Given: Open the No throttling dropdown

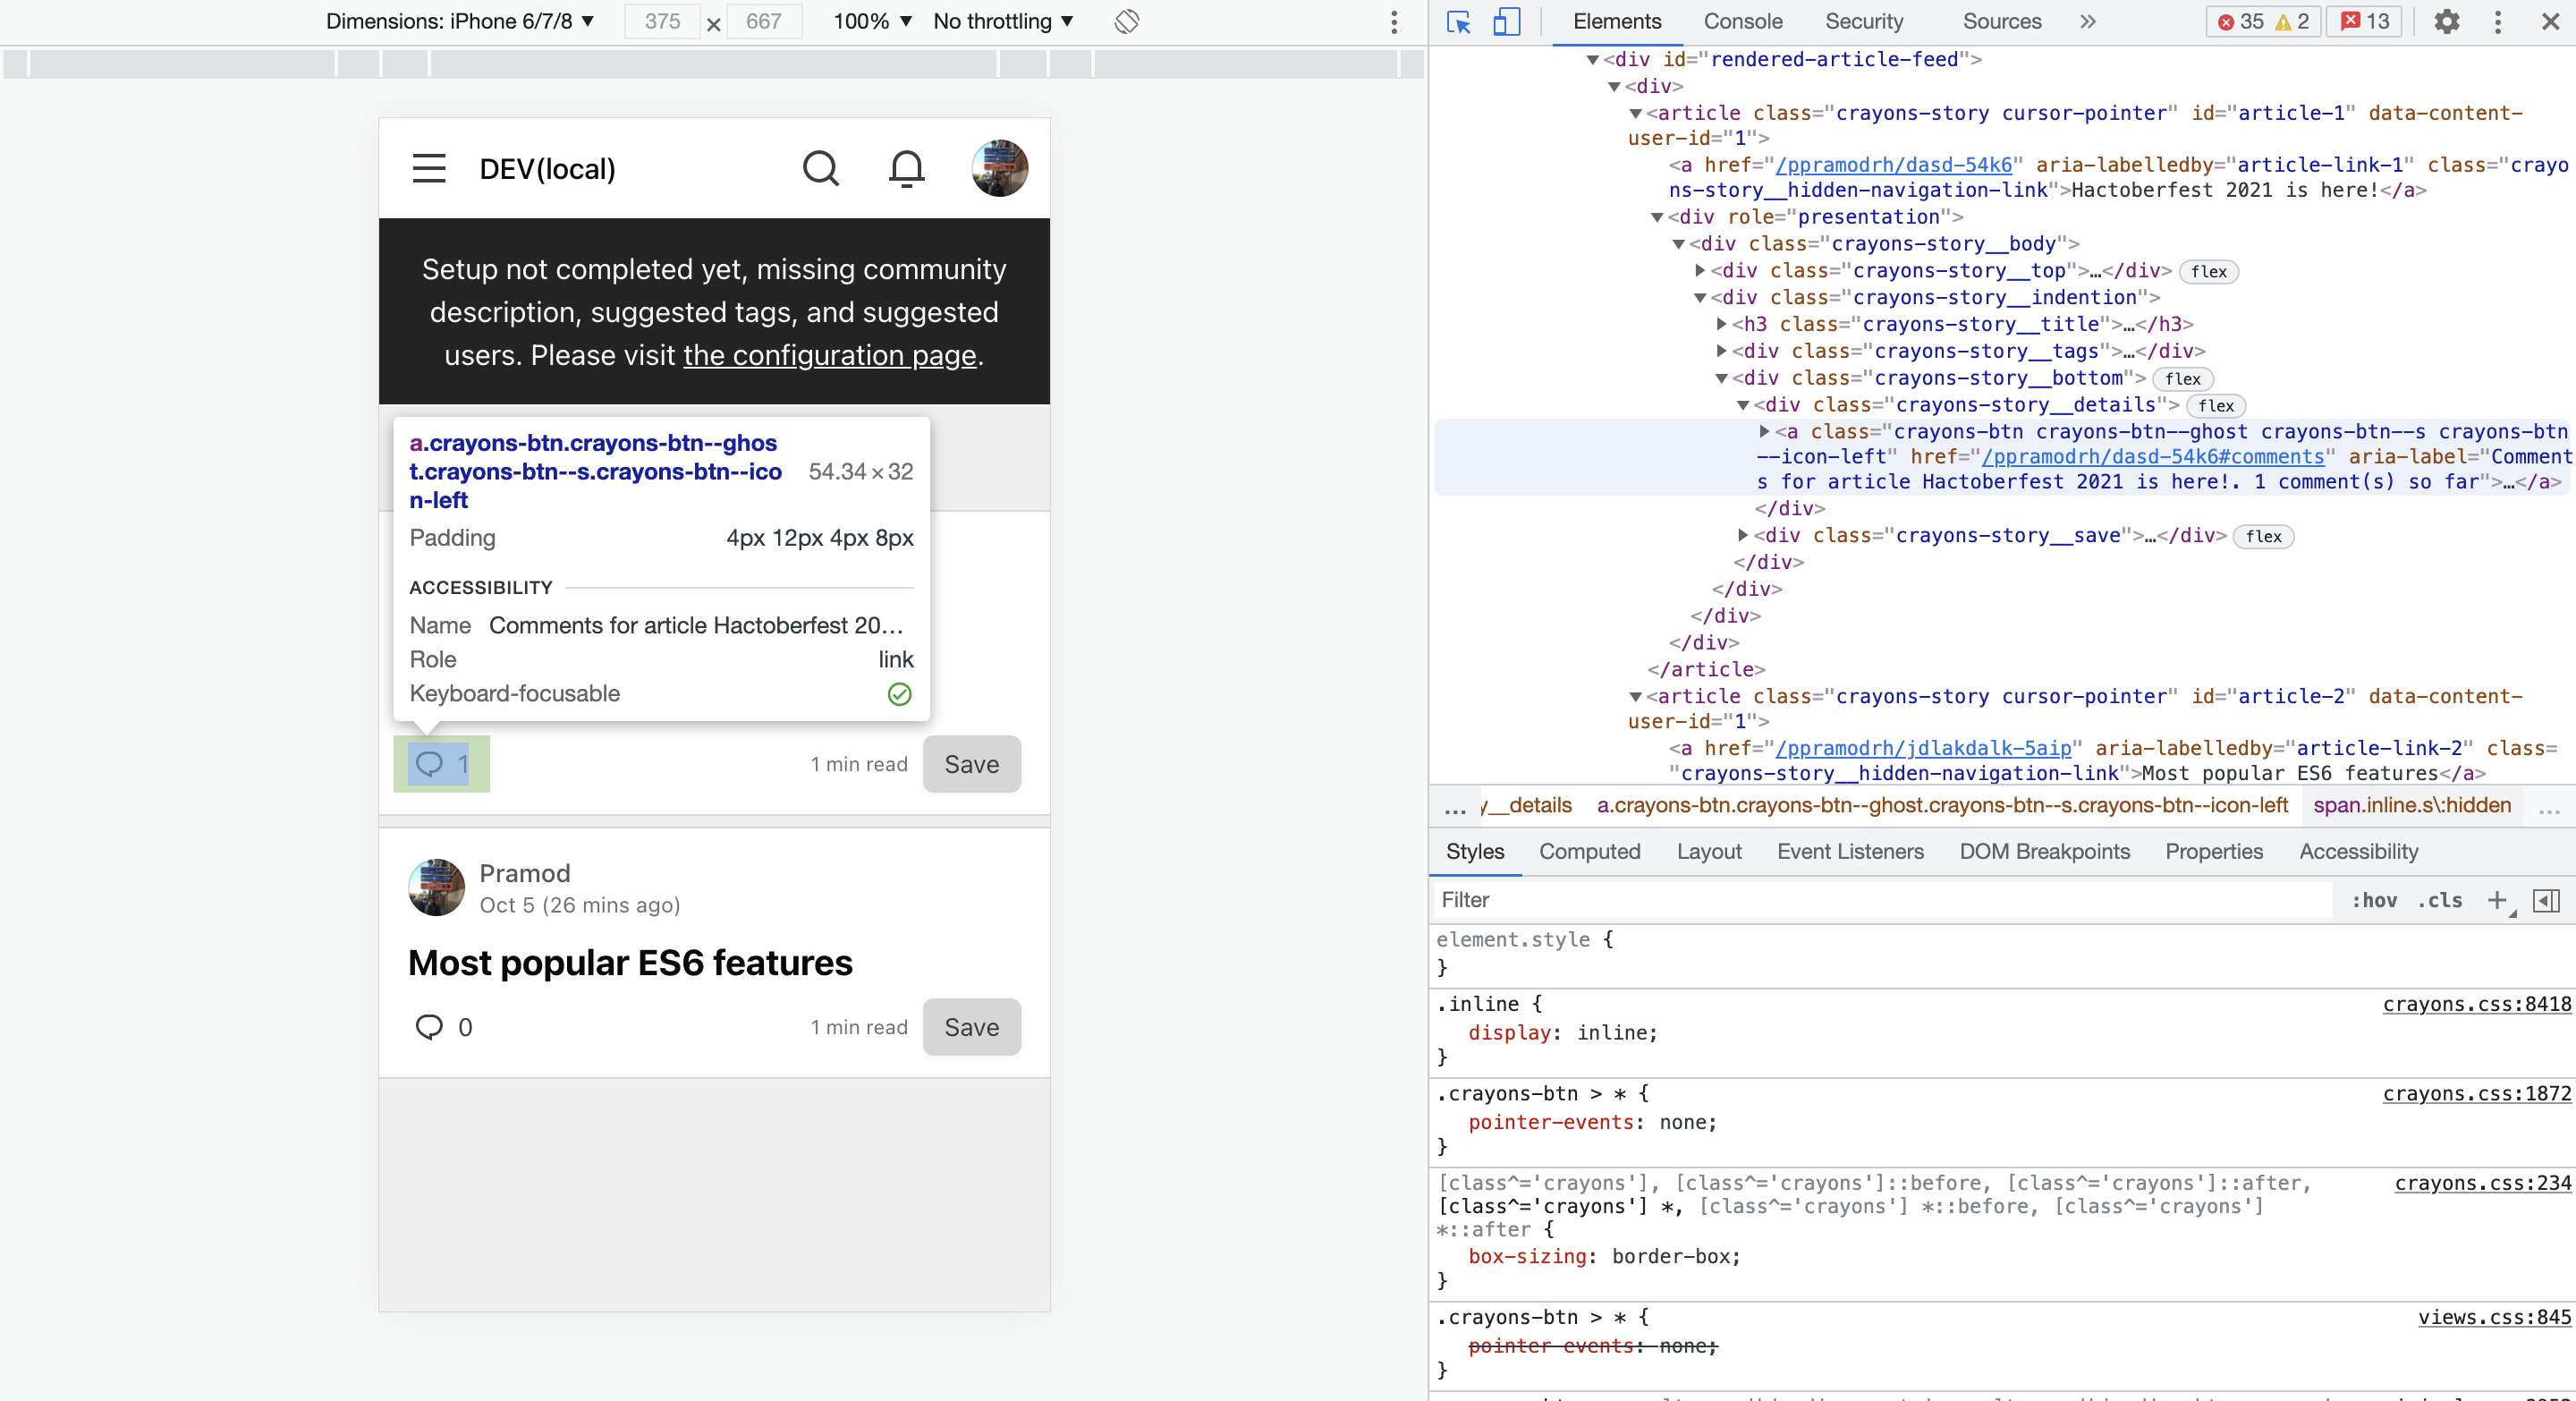Looking at the screenshot, I should tap(1003, 22).
